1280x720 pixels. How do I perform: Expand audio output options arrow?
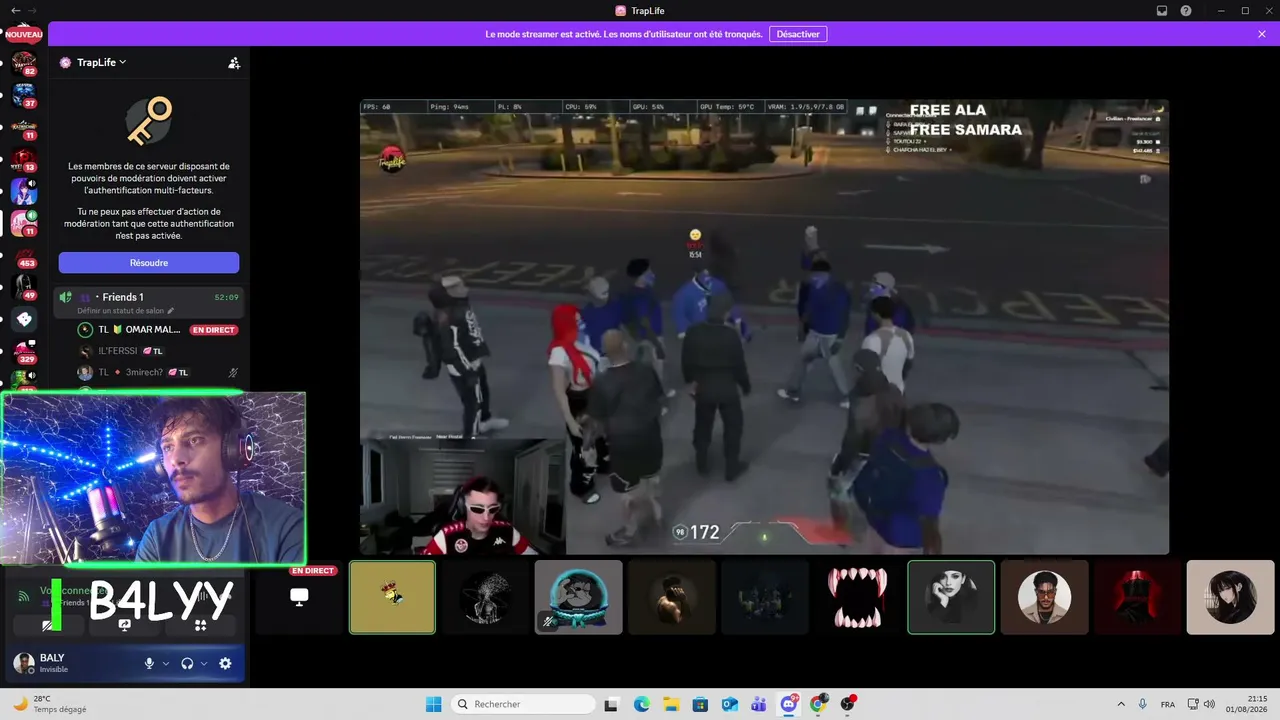pos(204,663)
